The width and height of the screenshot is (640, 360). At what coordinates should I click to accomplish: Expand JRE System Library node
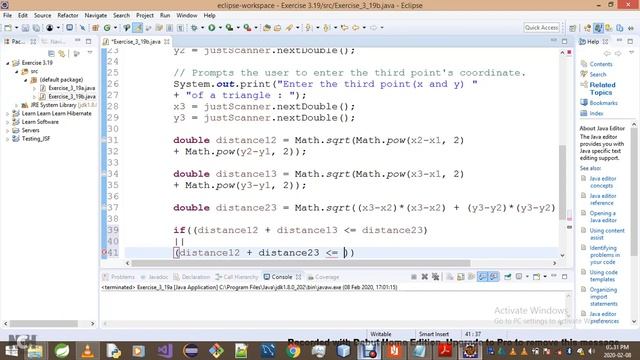[16, 105]
